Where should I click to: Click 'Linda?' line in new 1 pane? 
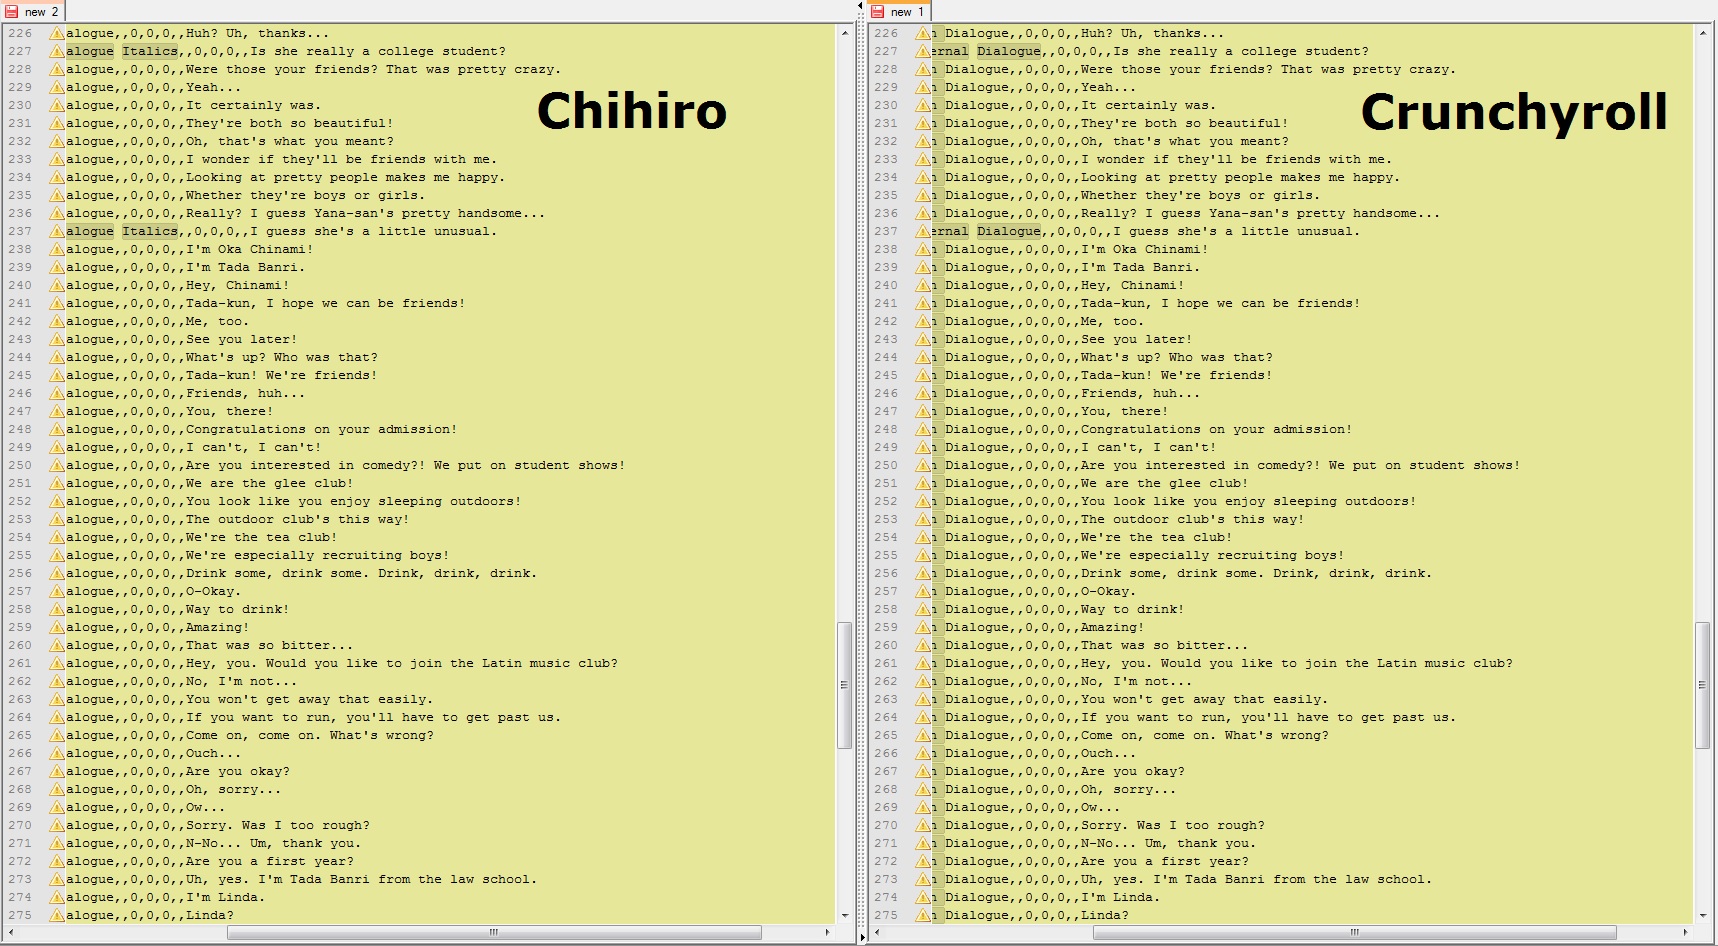point(1105,916)
